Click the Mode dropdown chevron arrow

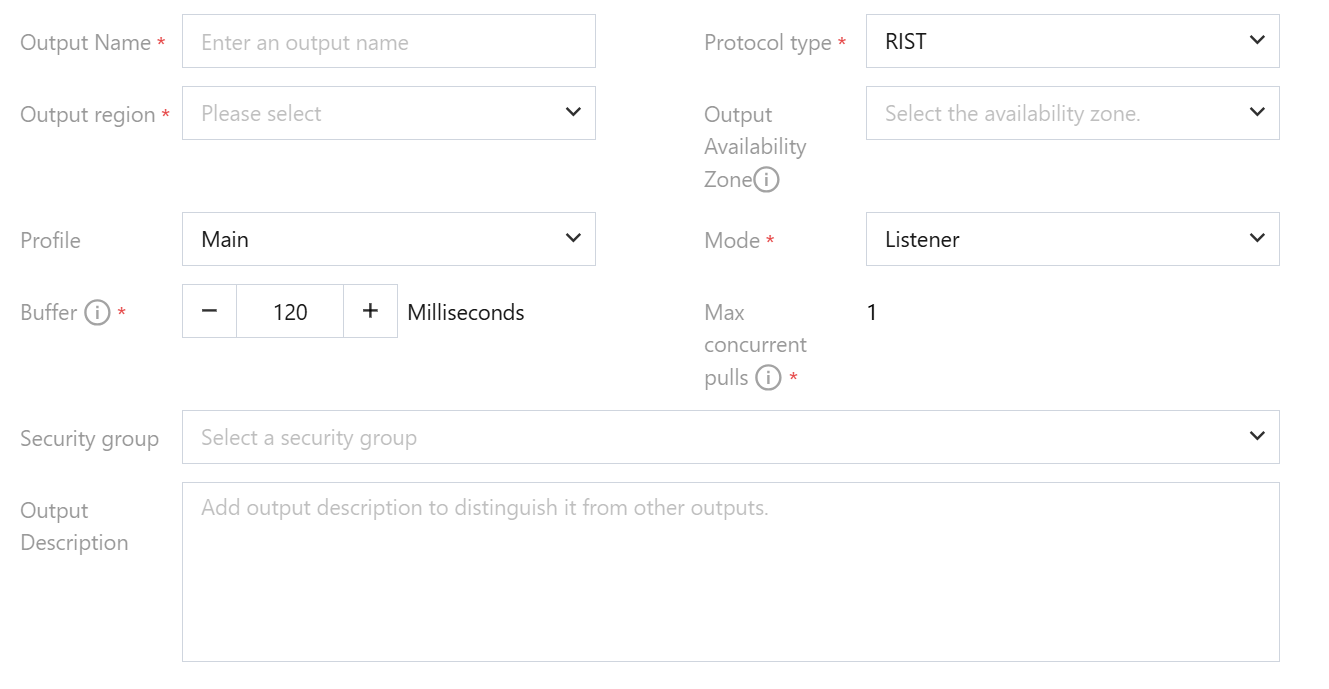(x=1257, y=239)
